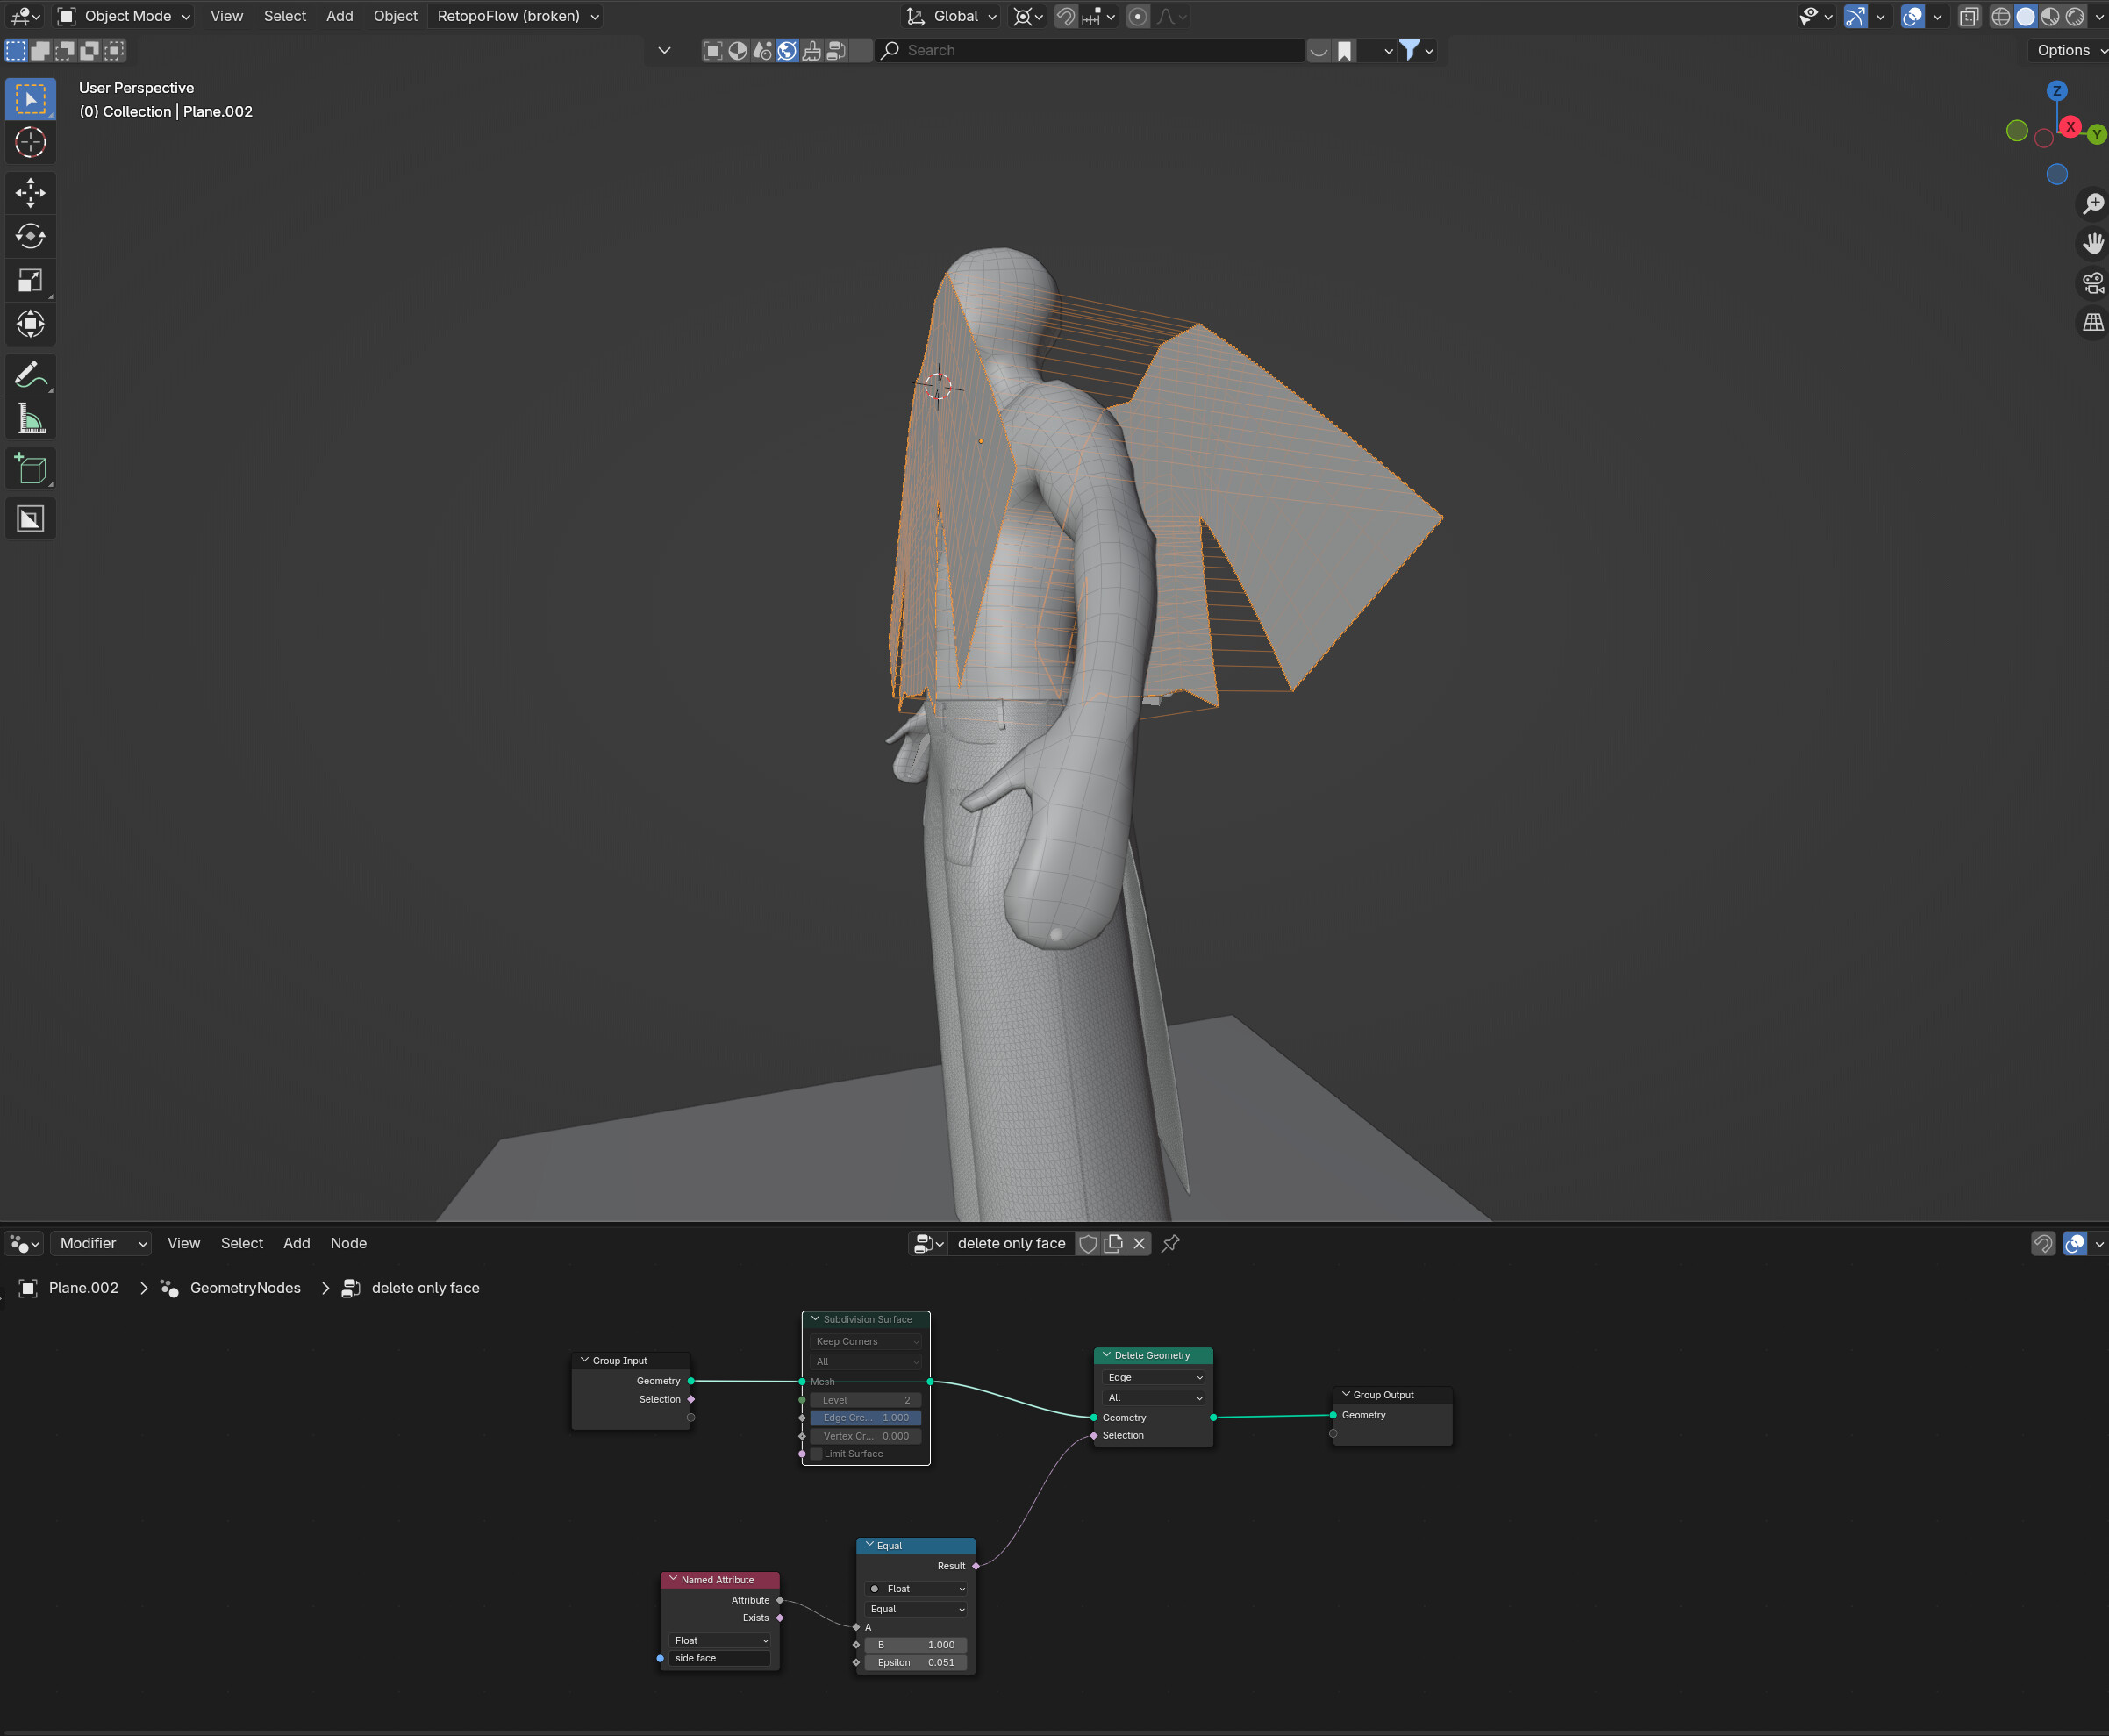Toggle show gizmo button
The image size is (2109, 1736).
(1856, 16)
